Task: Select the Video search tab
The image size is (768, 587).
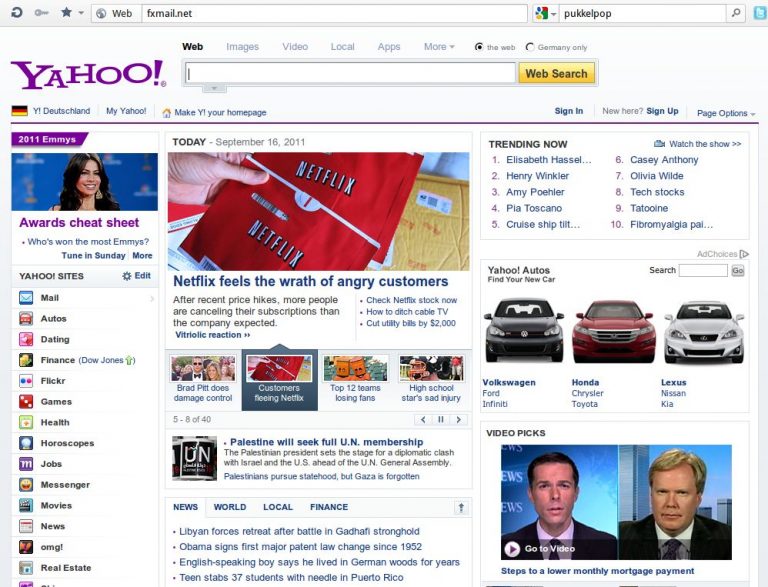Action: click(x=295, y=47)
